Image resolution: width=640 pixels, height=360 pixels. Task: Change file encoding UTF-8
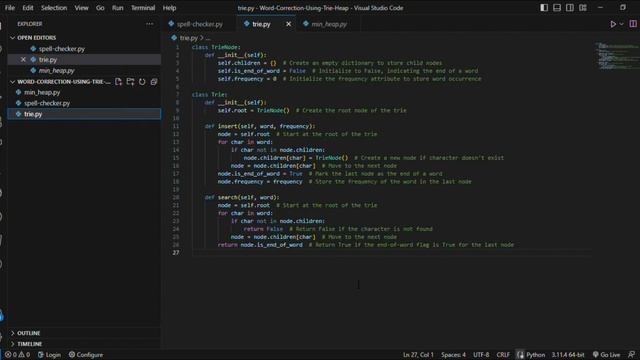point(481,355)
